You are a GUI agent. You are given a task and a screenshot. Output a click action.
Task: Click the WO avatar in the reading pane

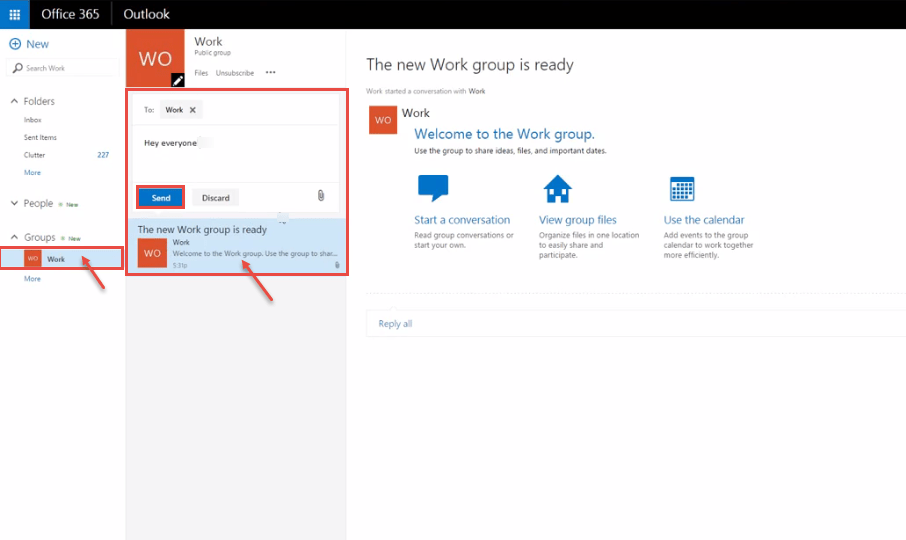tap(383, 120)
